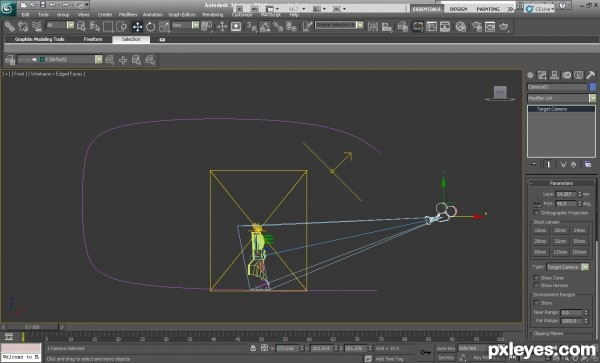Enable Environment Ranges Show checkbox
The height and width of the screenshot is (363, 600).
pos(536,303)
